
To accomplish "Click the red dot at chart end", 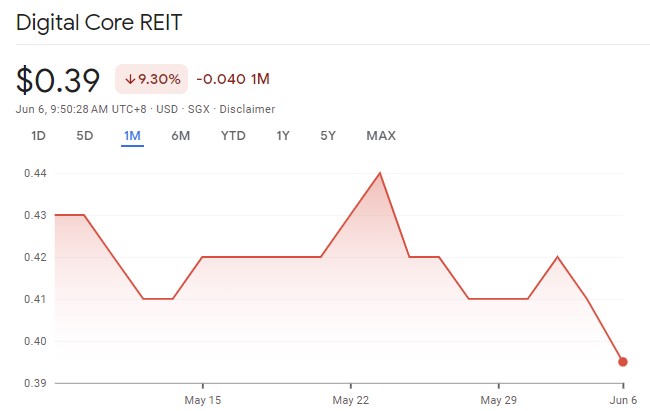I will (x=623, y=362).
